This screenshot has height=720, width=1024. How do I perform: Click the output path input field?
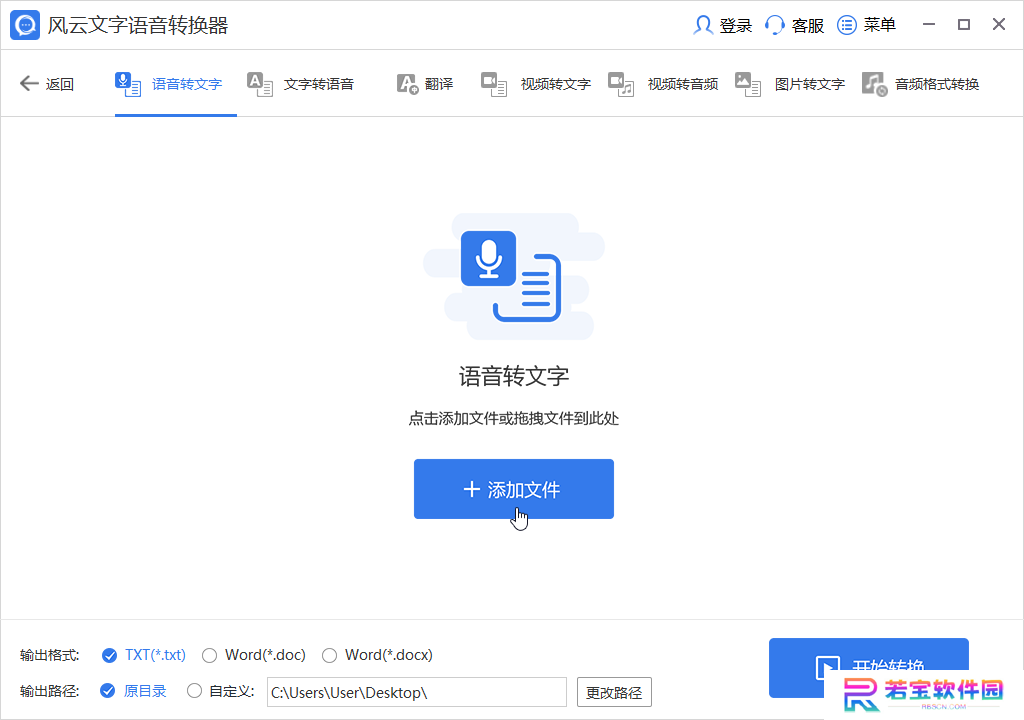(x=417, y=693)
